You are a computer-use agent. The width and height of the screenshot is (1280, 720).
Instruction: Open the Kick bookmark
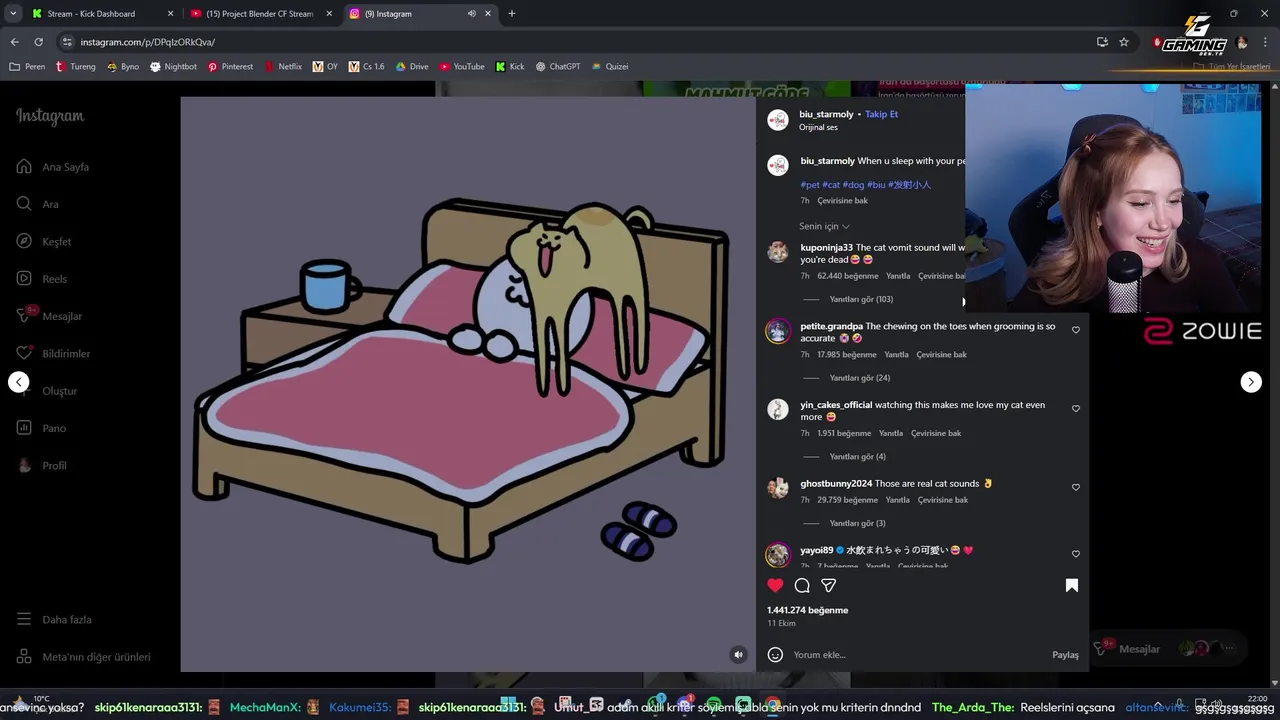pyautogui.click(x=510, y=67)
